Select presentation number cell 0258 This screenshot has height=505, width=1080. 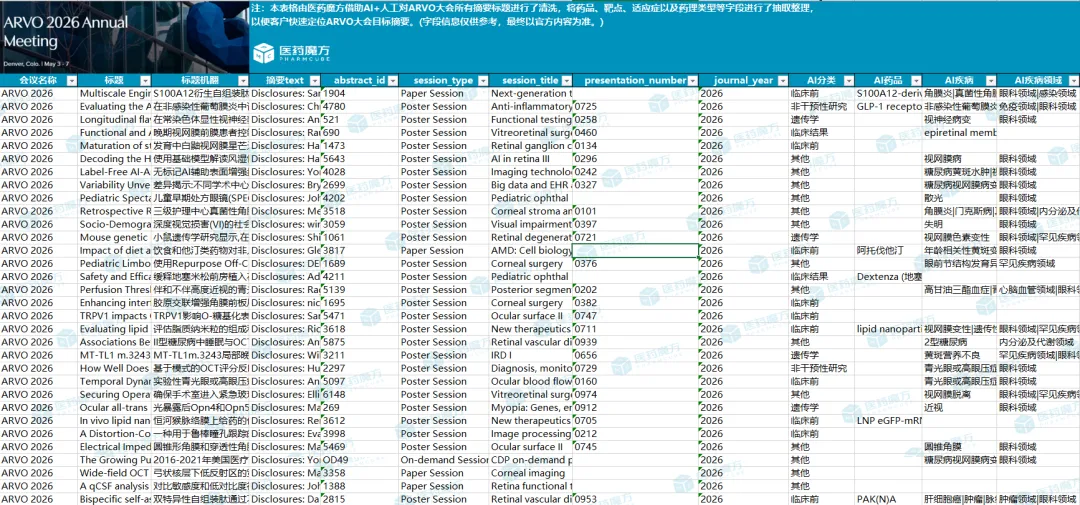(x=636, y=119)
